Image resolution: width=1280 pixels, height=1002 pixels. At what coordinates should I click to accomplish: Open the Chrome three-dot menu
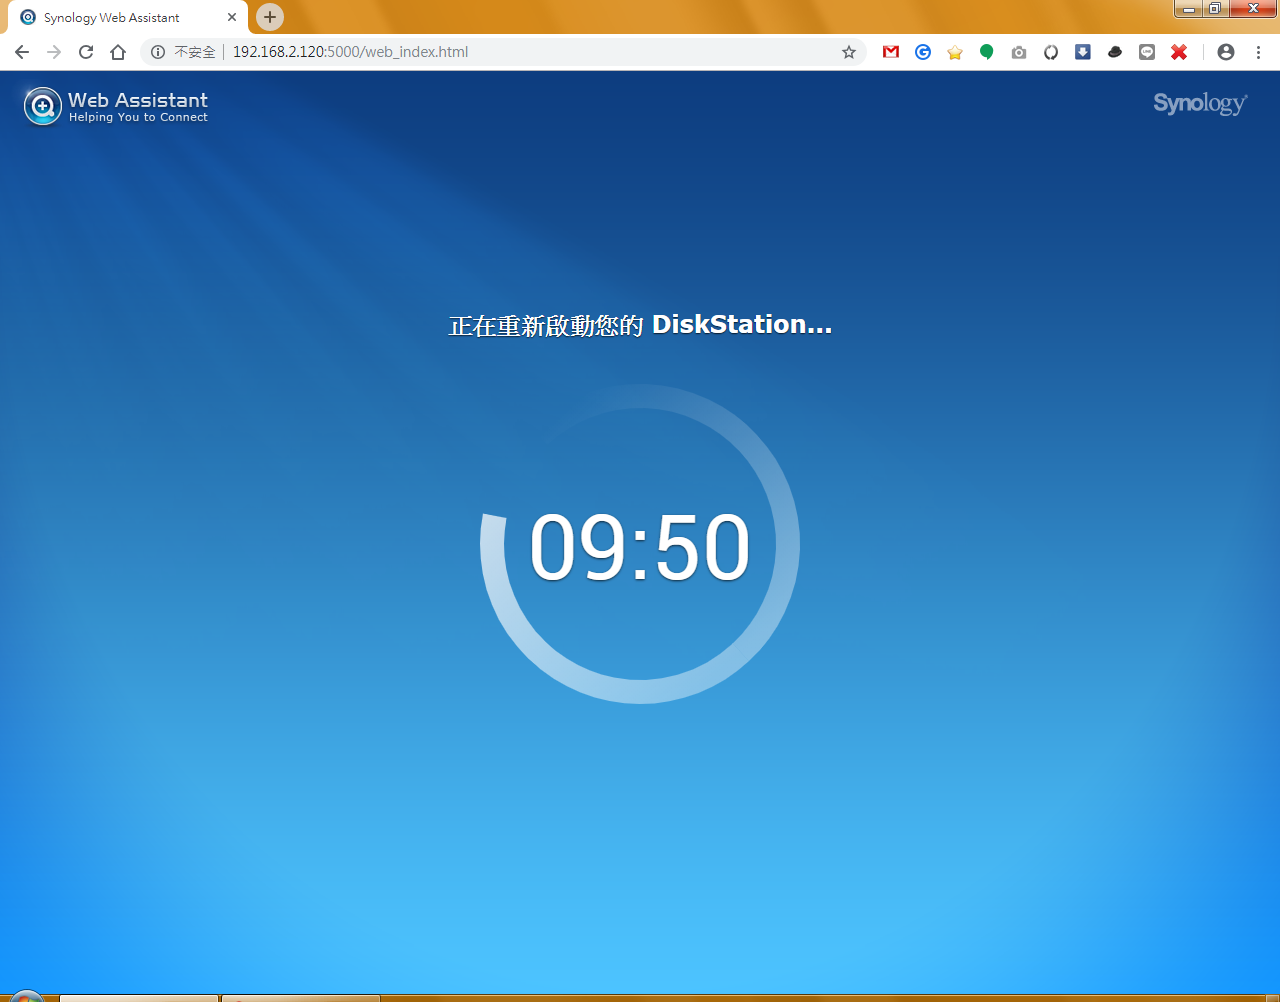1258,52
